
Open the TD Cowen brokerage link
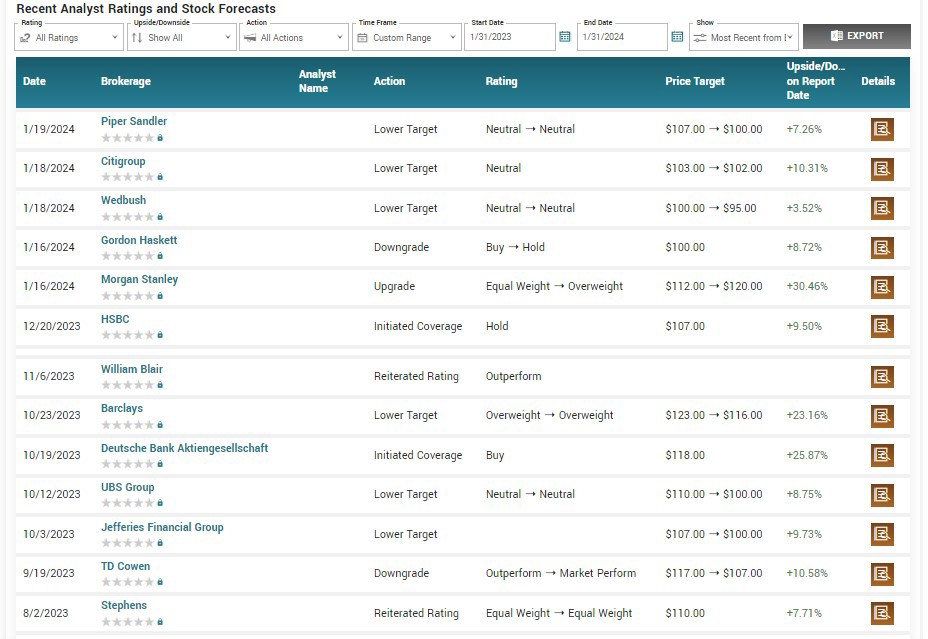(x=125, y=566)
